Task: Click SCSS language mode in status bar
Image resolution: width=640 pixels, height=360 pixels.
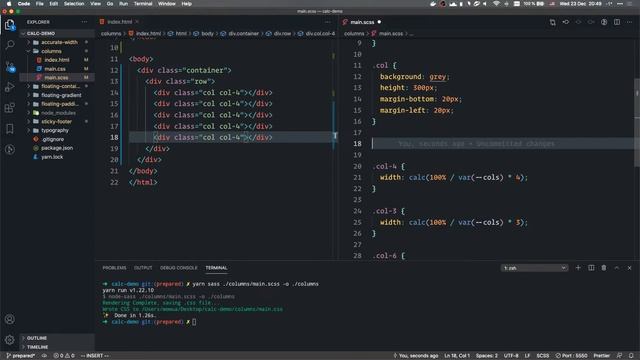Action: click(542, 356)
